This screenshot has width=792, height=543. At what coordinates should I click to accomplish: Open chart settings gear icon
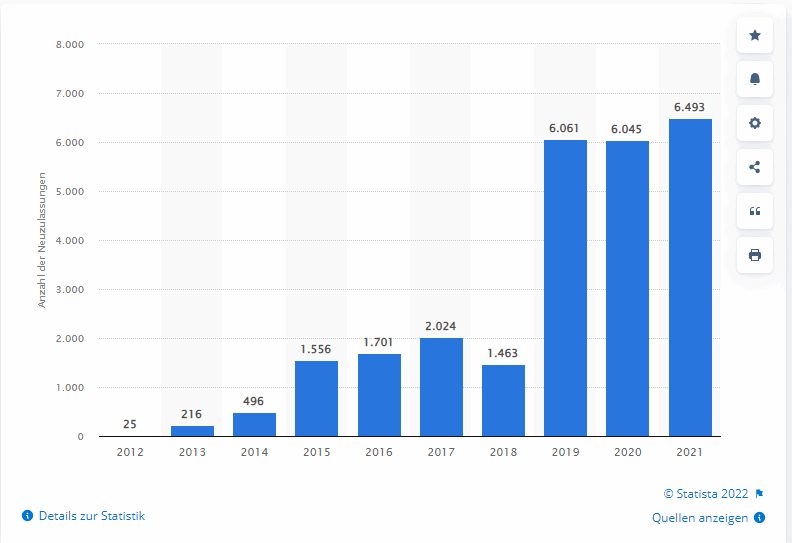pyautogui.click(x=755, y=123)
